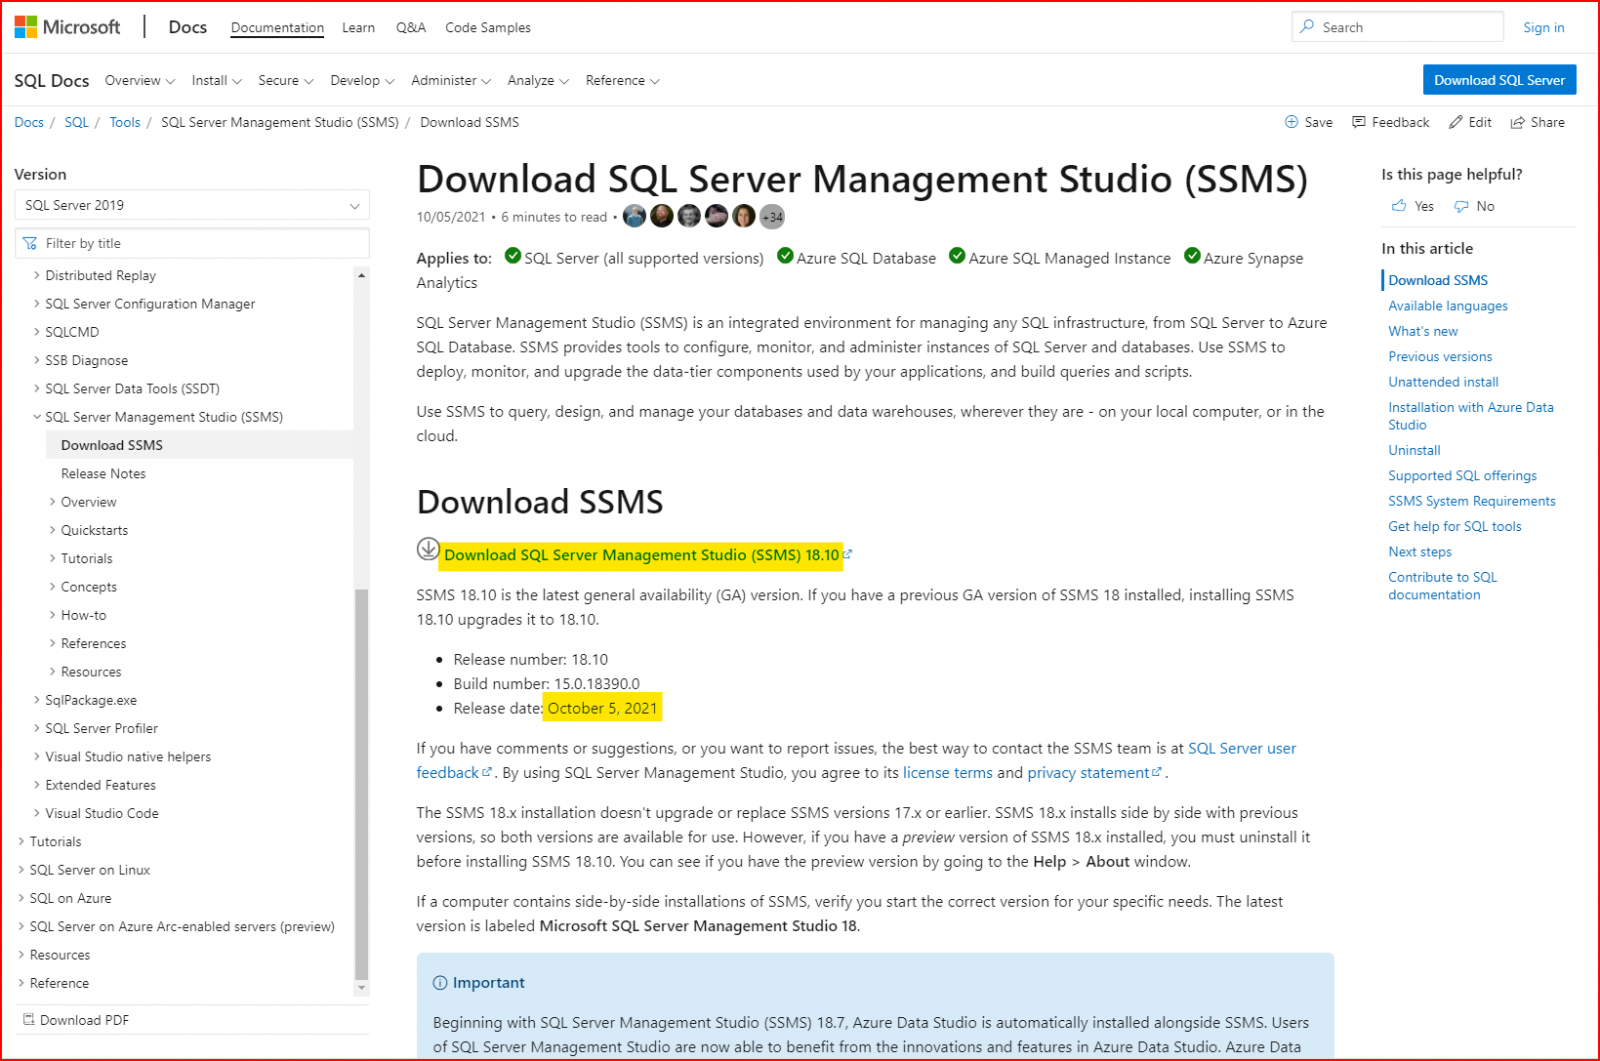The width and height of the screenshot is (1600, 1061).
Task: Click the Sign in link
Action: [1543, 28]
